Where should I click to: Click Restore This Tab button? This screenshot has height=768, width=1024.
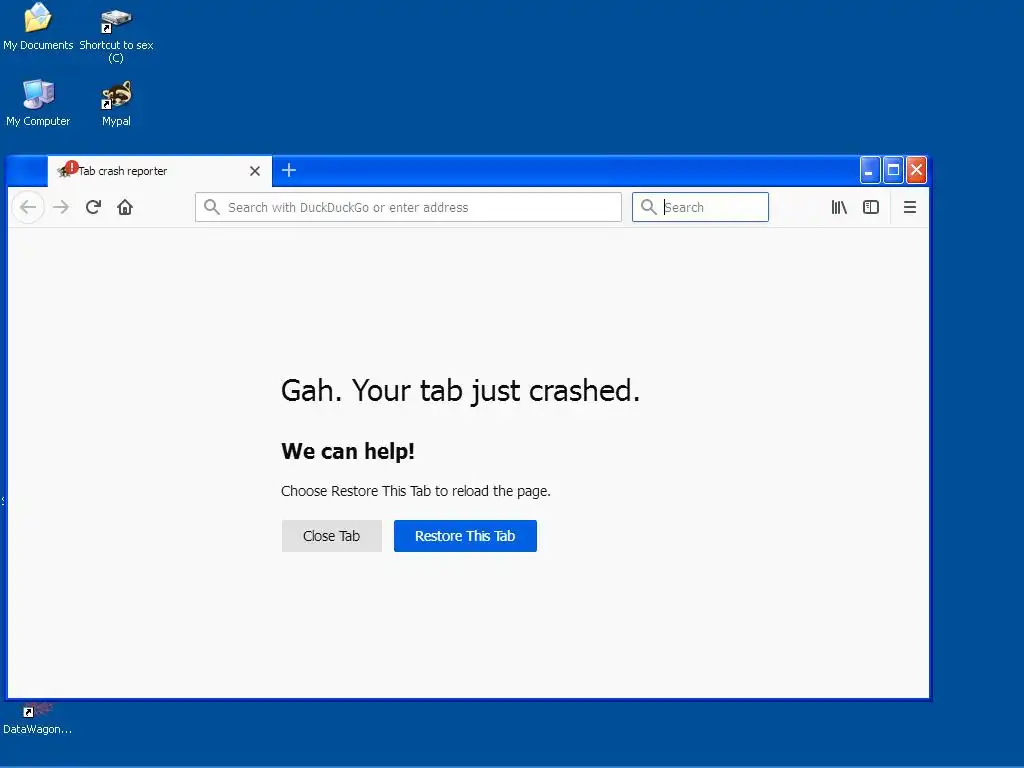(465, 536)
